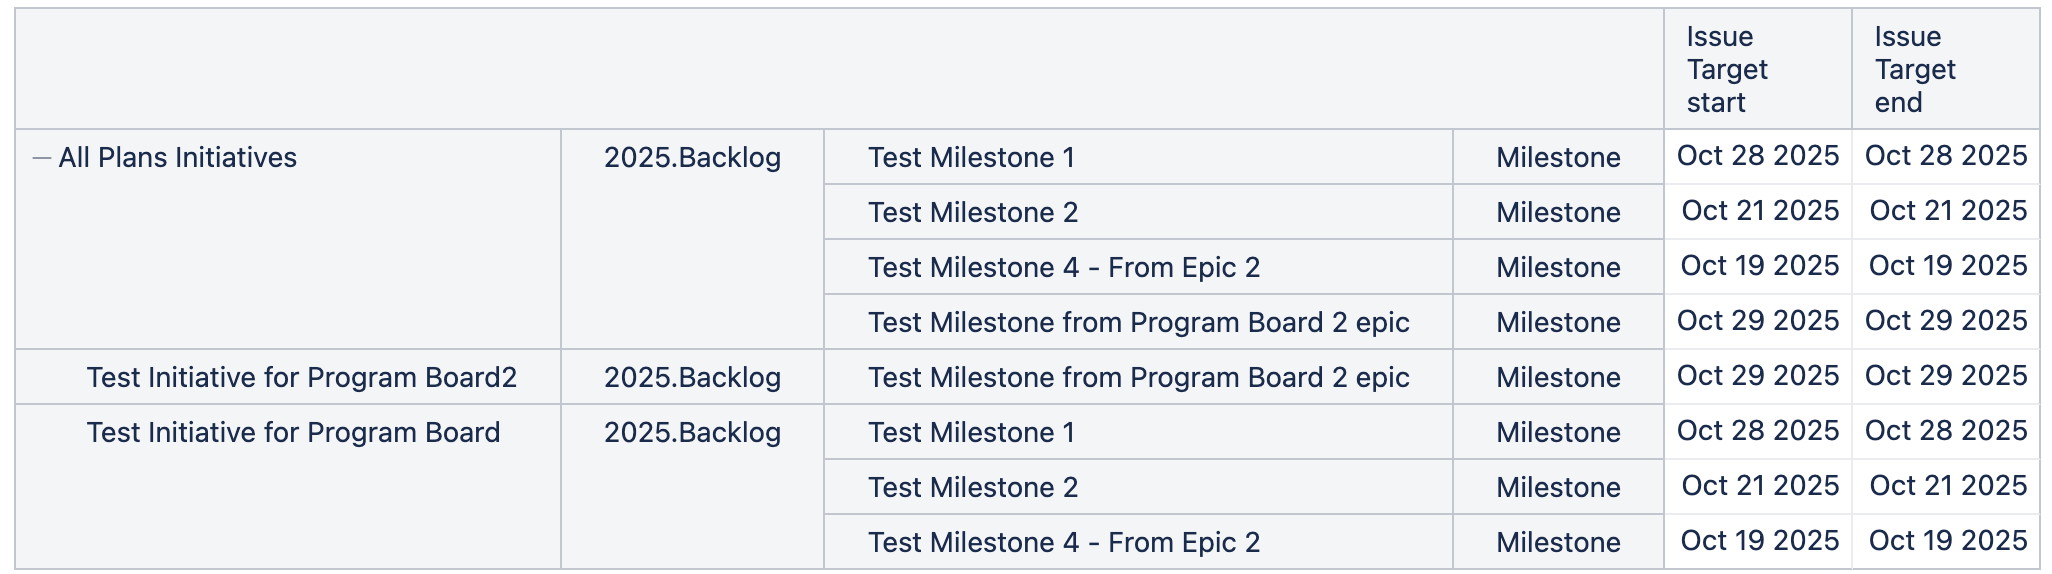Click 2025.Backlog in the bottom initiative group
Image resolution: width=2052 pixels, height=574 pixels.
[692, 433]
